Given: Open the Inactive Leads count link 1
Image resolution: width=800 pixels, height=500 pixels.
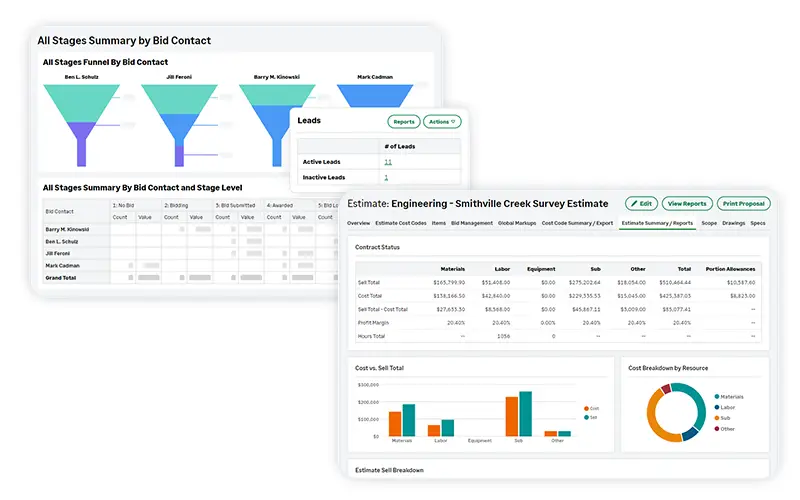Looking at the screenshot, I should point(386,178).
